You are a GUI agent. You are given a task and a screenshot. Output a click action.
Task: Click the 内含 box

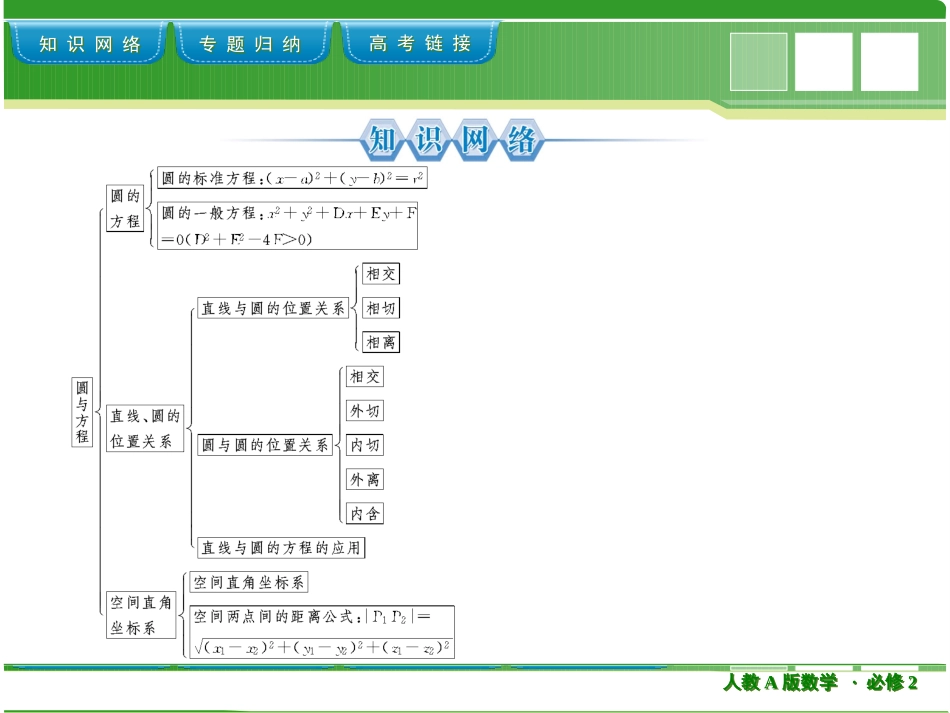pyautogui.click(x=365, y=514)
